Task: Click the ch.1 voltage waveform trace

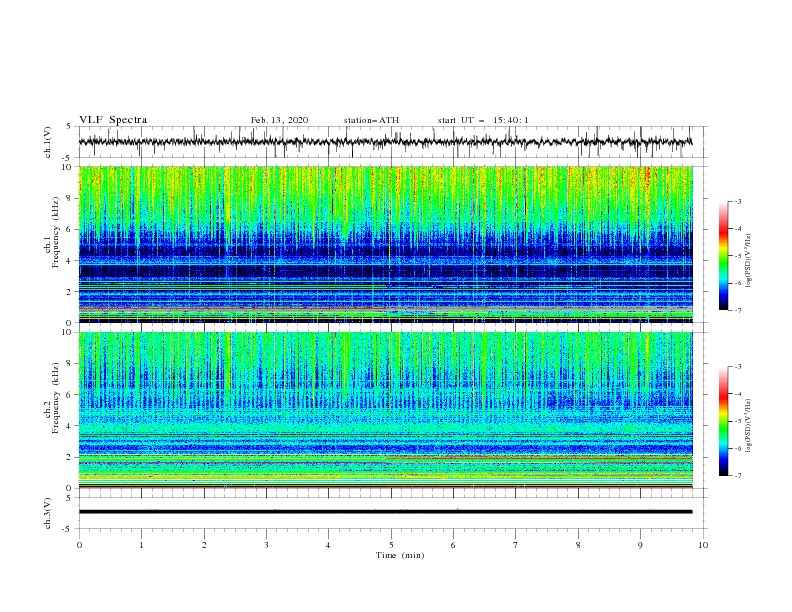Action: click(385, 142)
